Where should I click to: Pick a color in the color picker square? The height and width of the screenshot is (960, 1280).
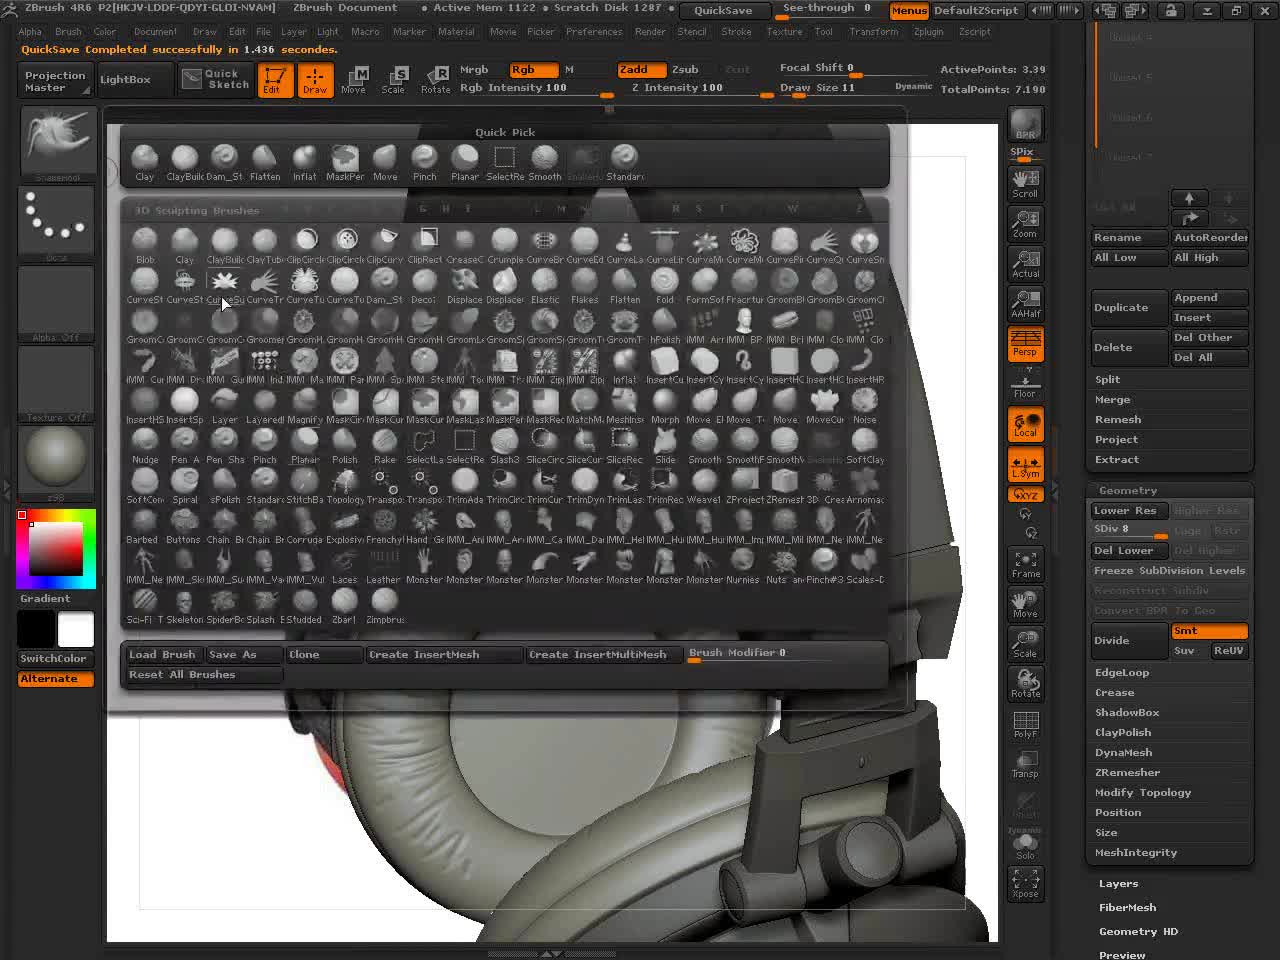[55, 548]
